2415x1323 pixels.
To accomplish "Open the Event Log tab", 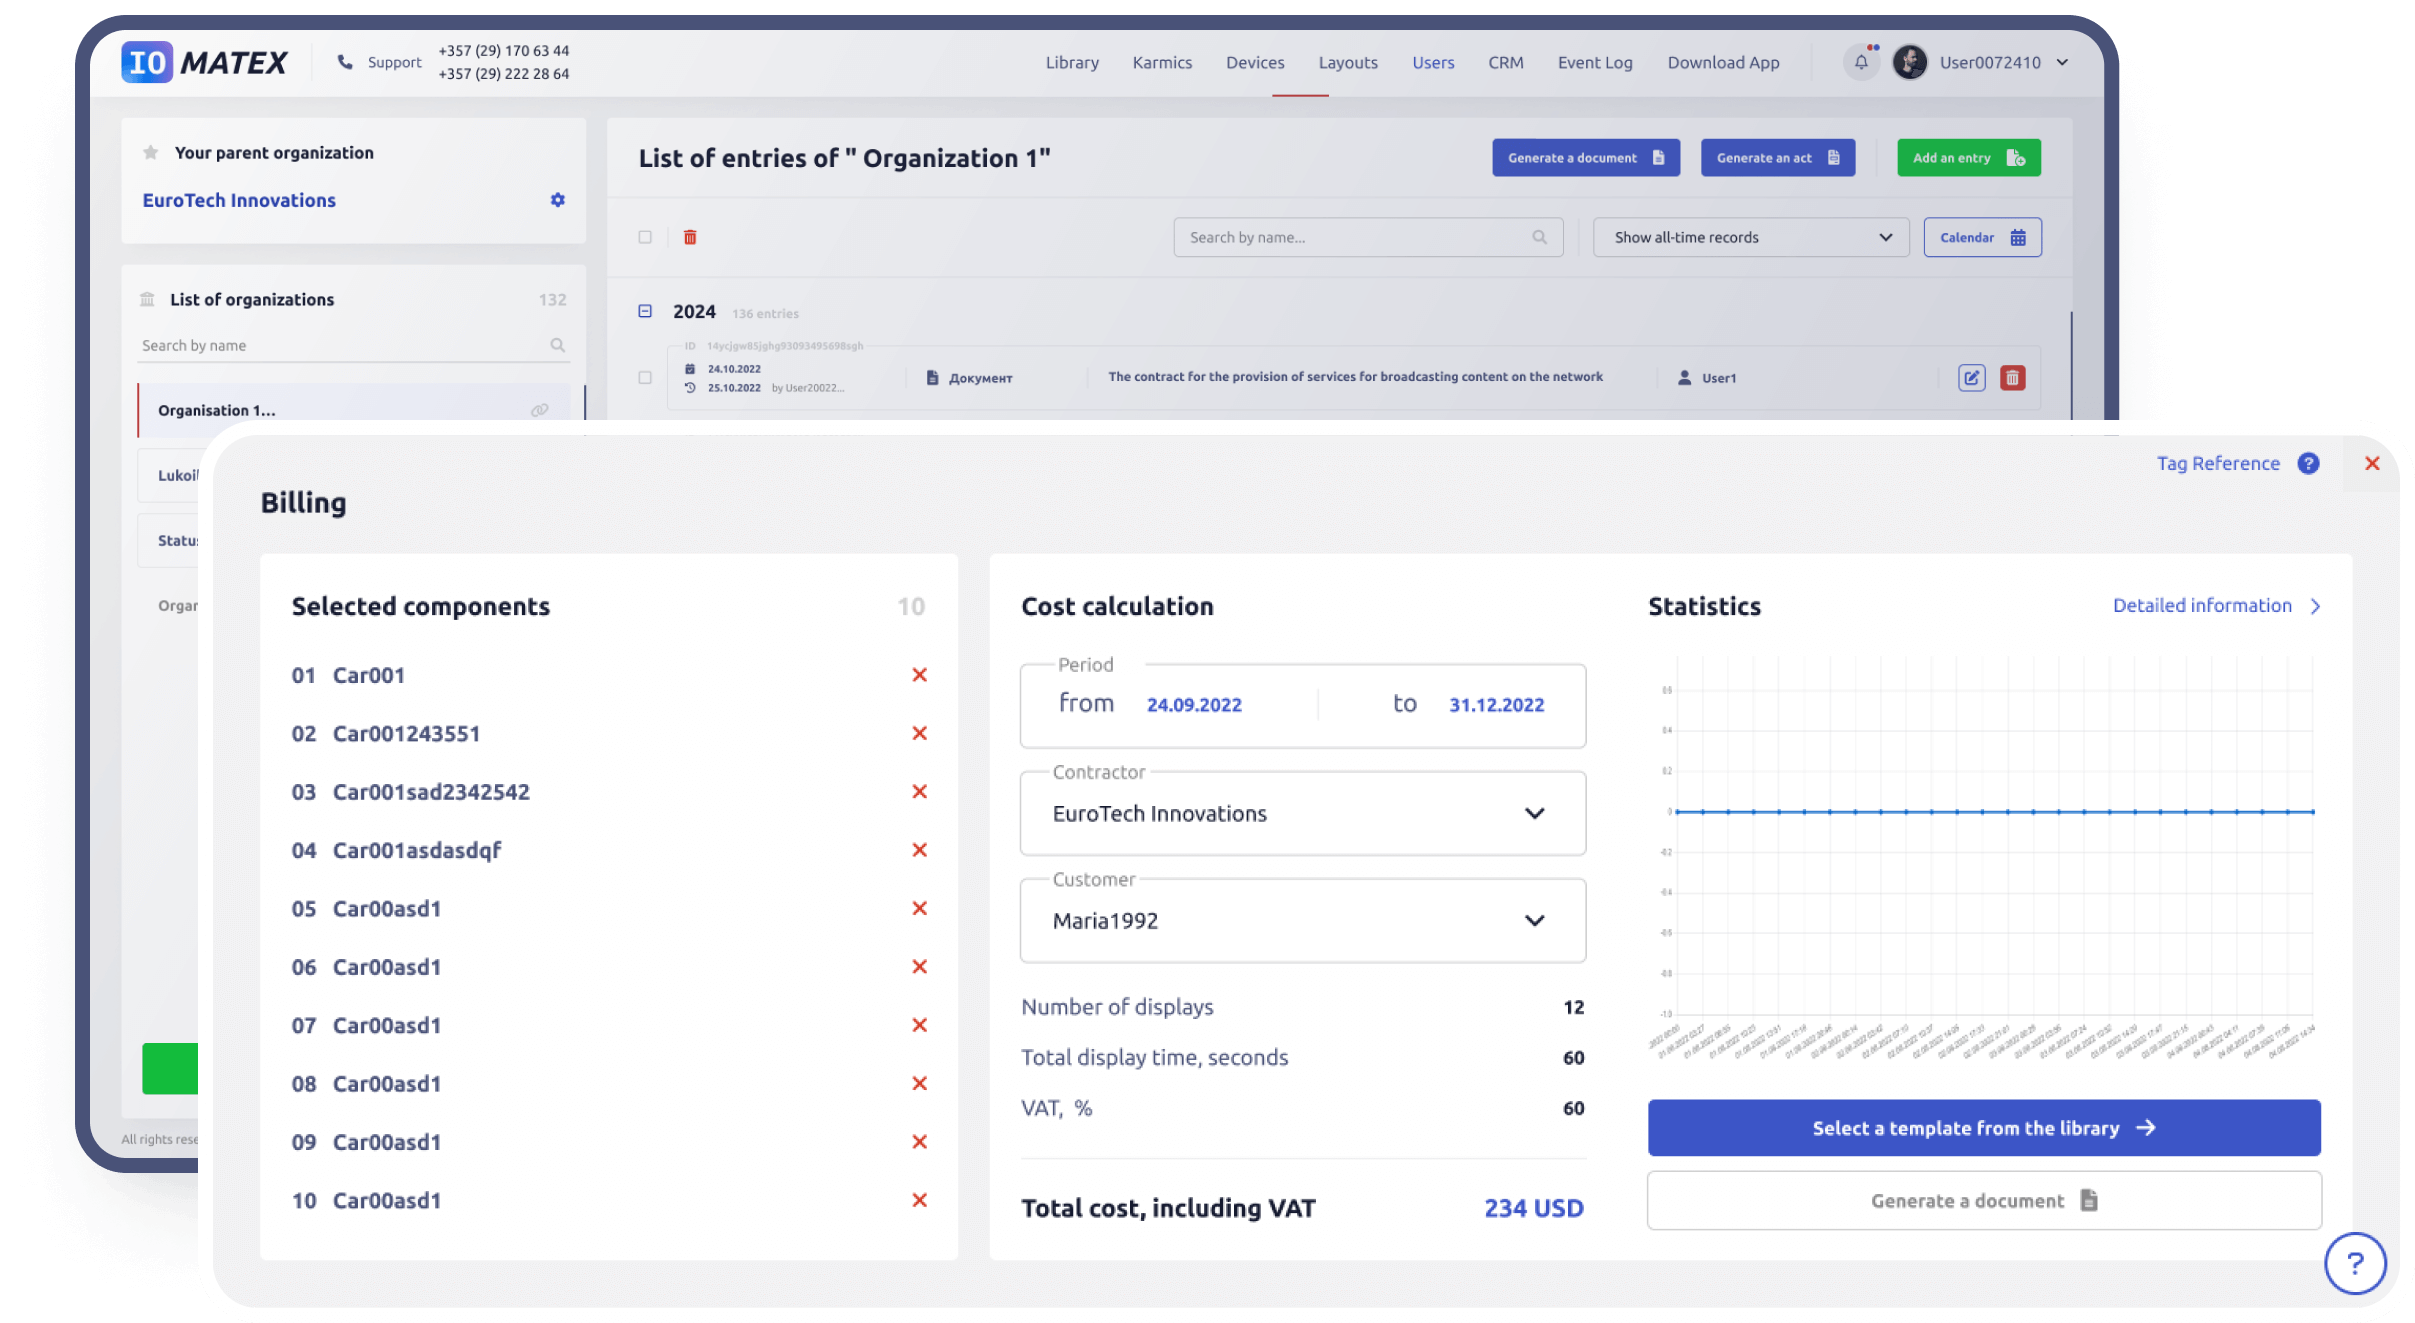I will (1595, 62).
